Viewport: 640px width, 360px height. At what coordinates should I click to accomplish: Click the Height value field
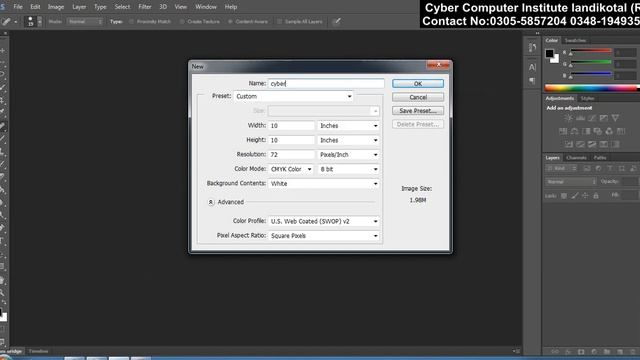pyautogui.click(x=291, y=140)
